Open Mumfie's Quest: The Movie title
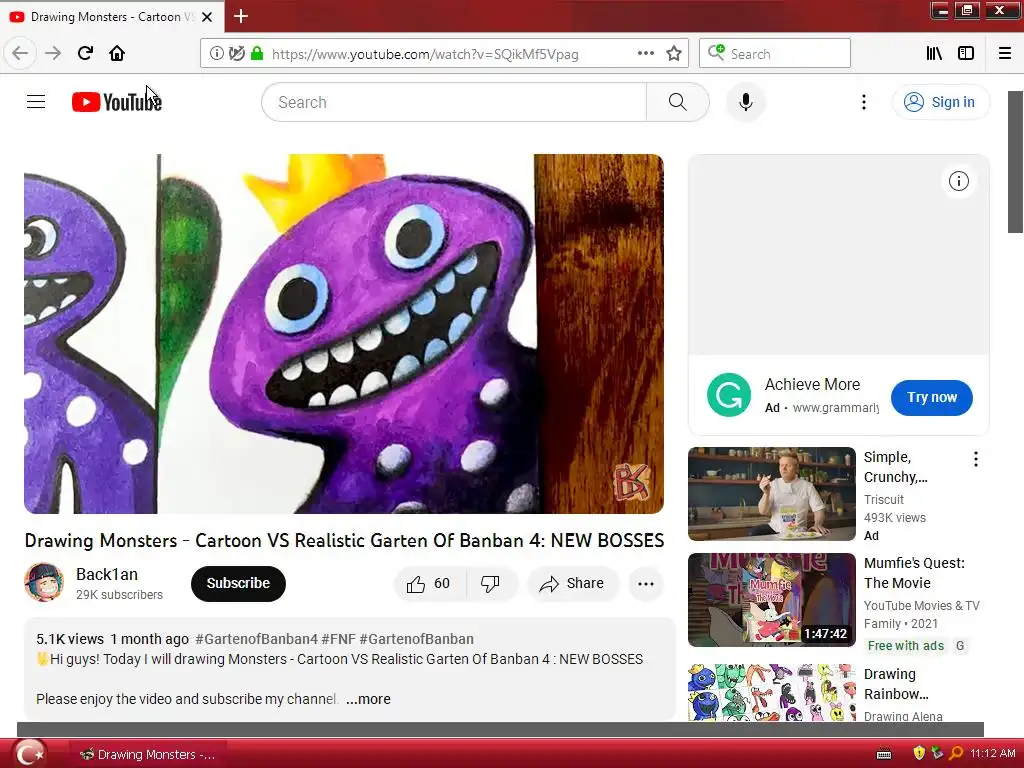The width and height of the screenshot is (1024, 768). tap(914, 573)
